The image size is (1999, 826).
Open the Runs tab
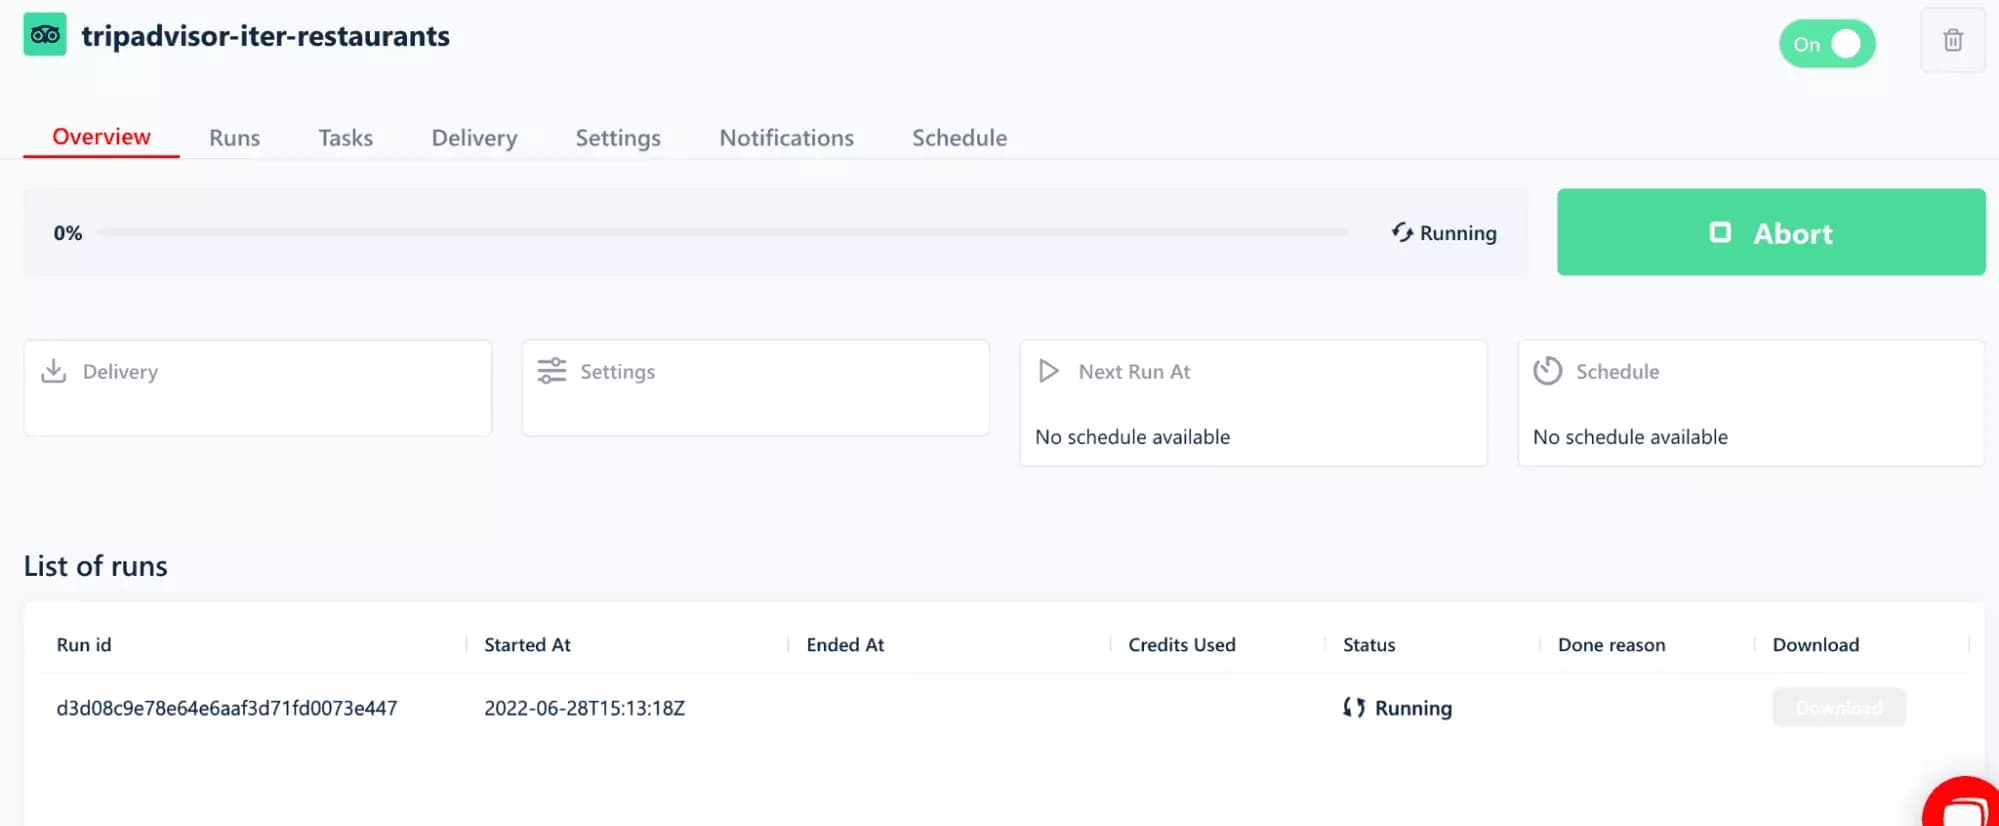(235, 138)
